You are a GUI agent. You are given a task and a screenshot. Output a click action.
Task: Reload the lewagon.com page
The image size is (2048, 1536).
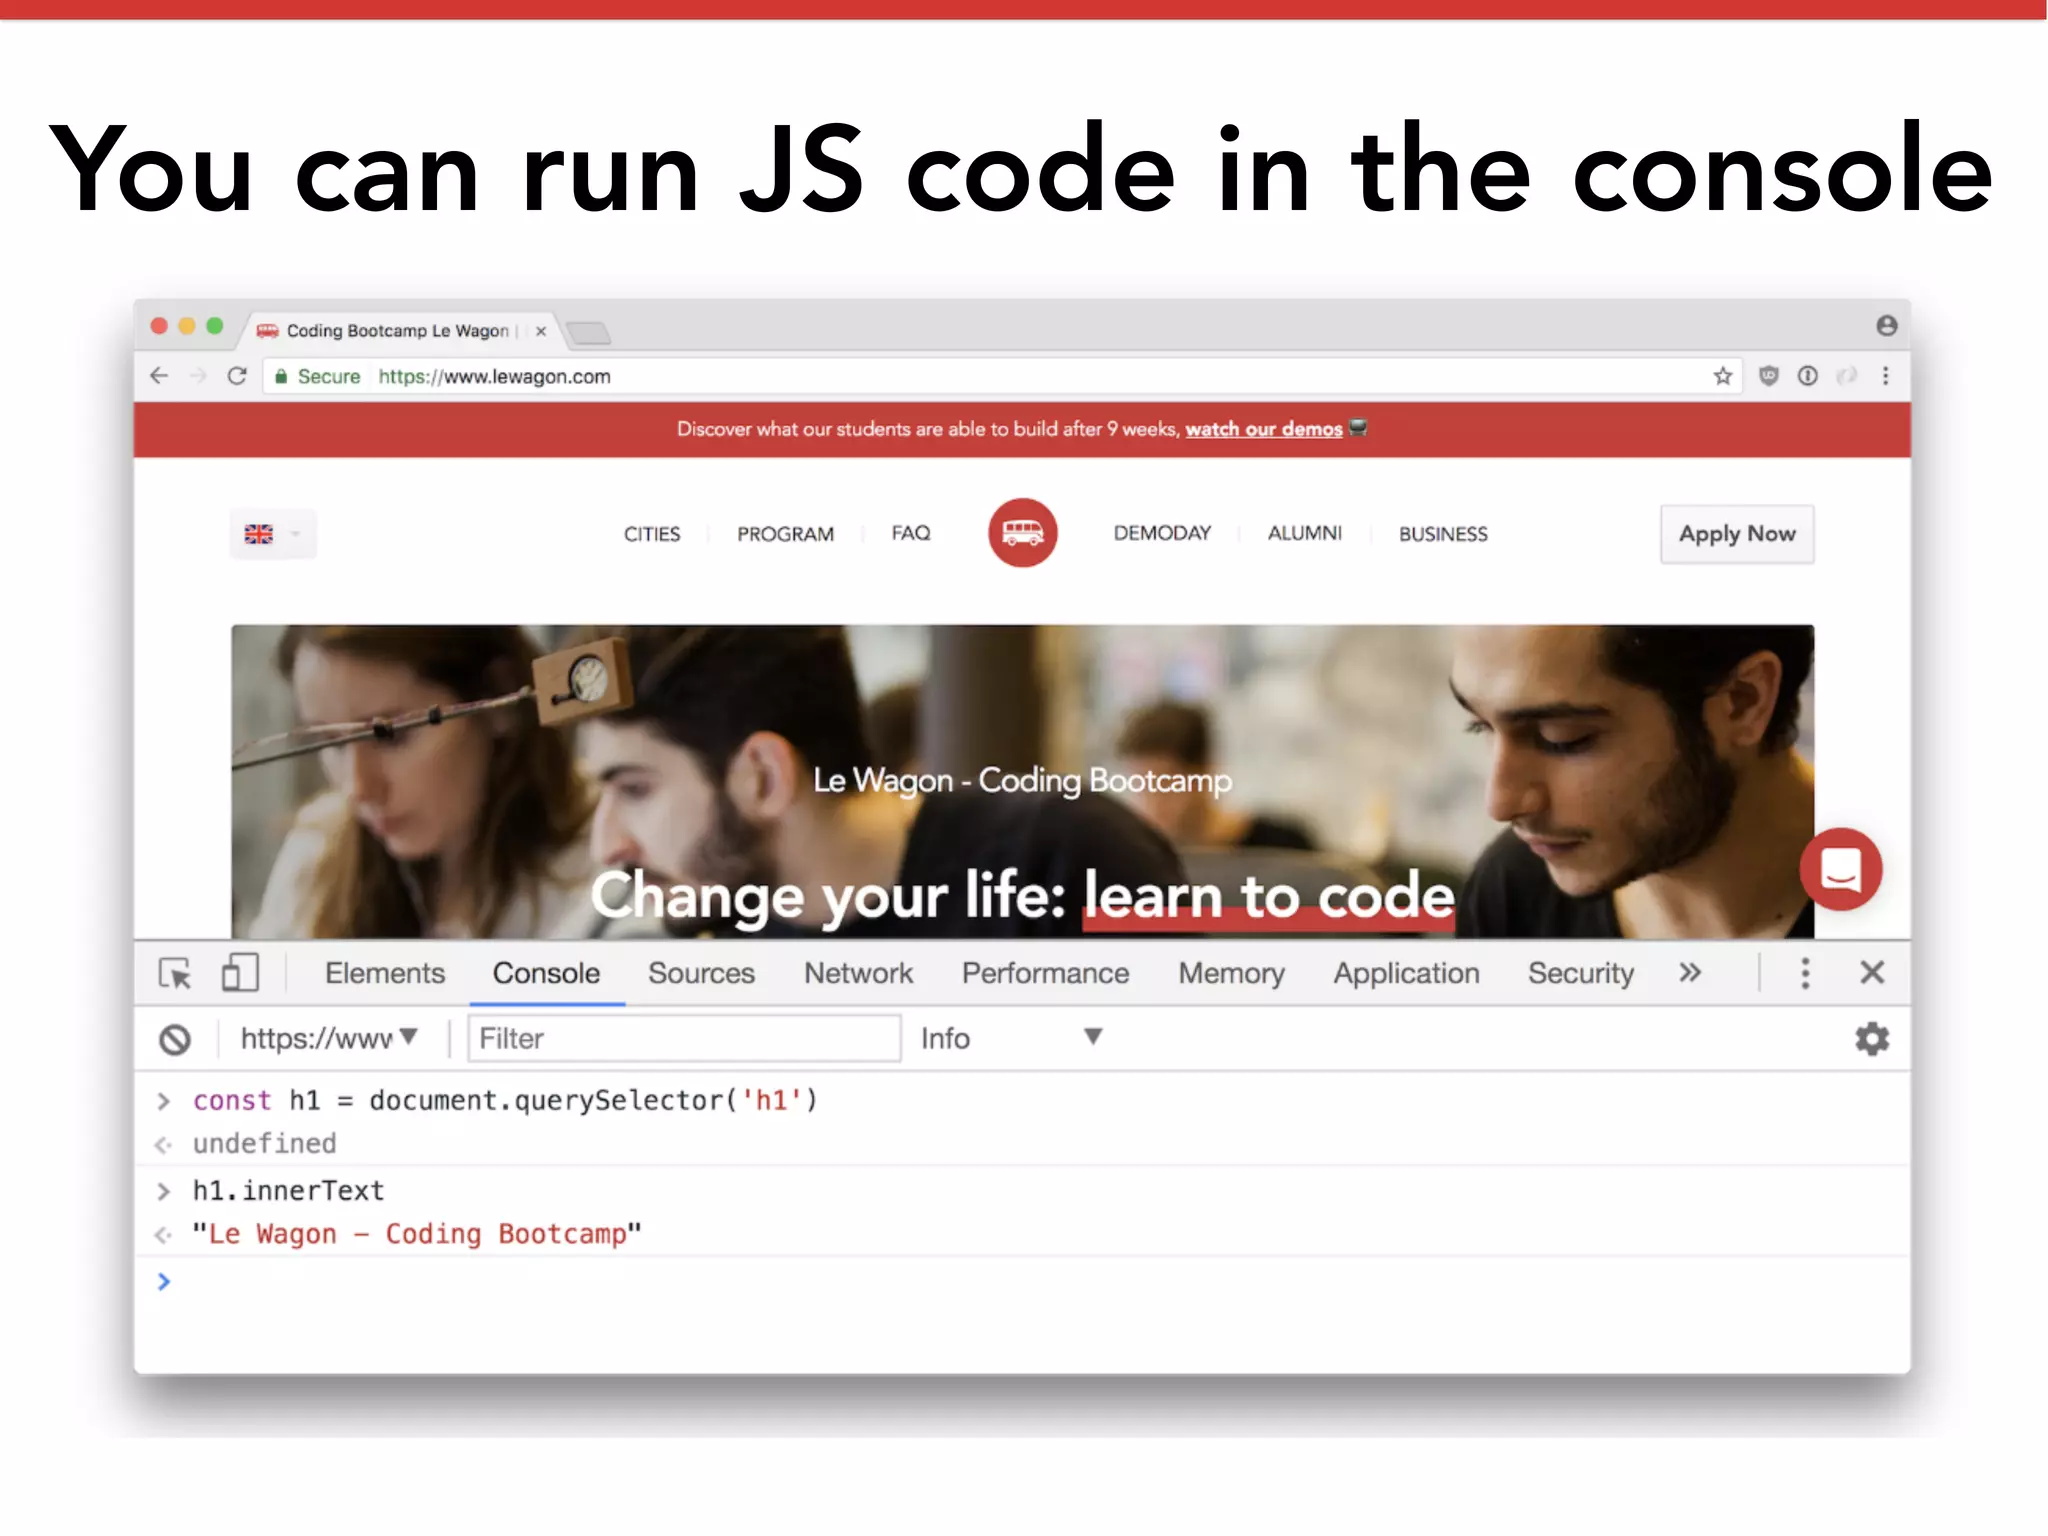(237, 376)
